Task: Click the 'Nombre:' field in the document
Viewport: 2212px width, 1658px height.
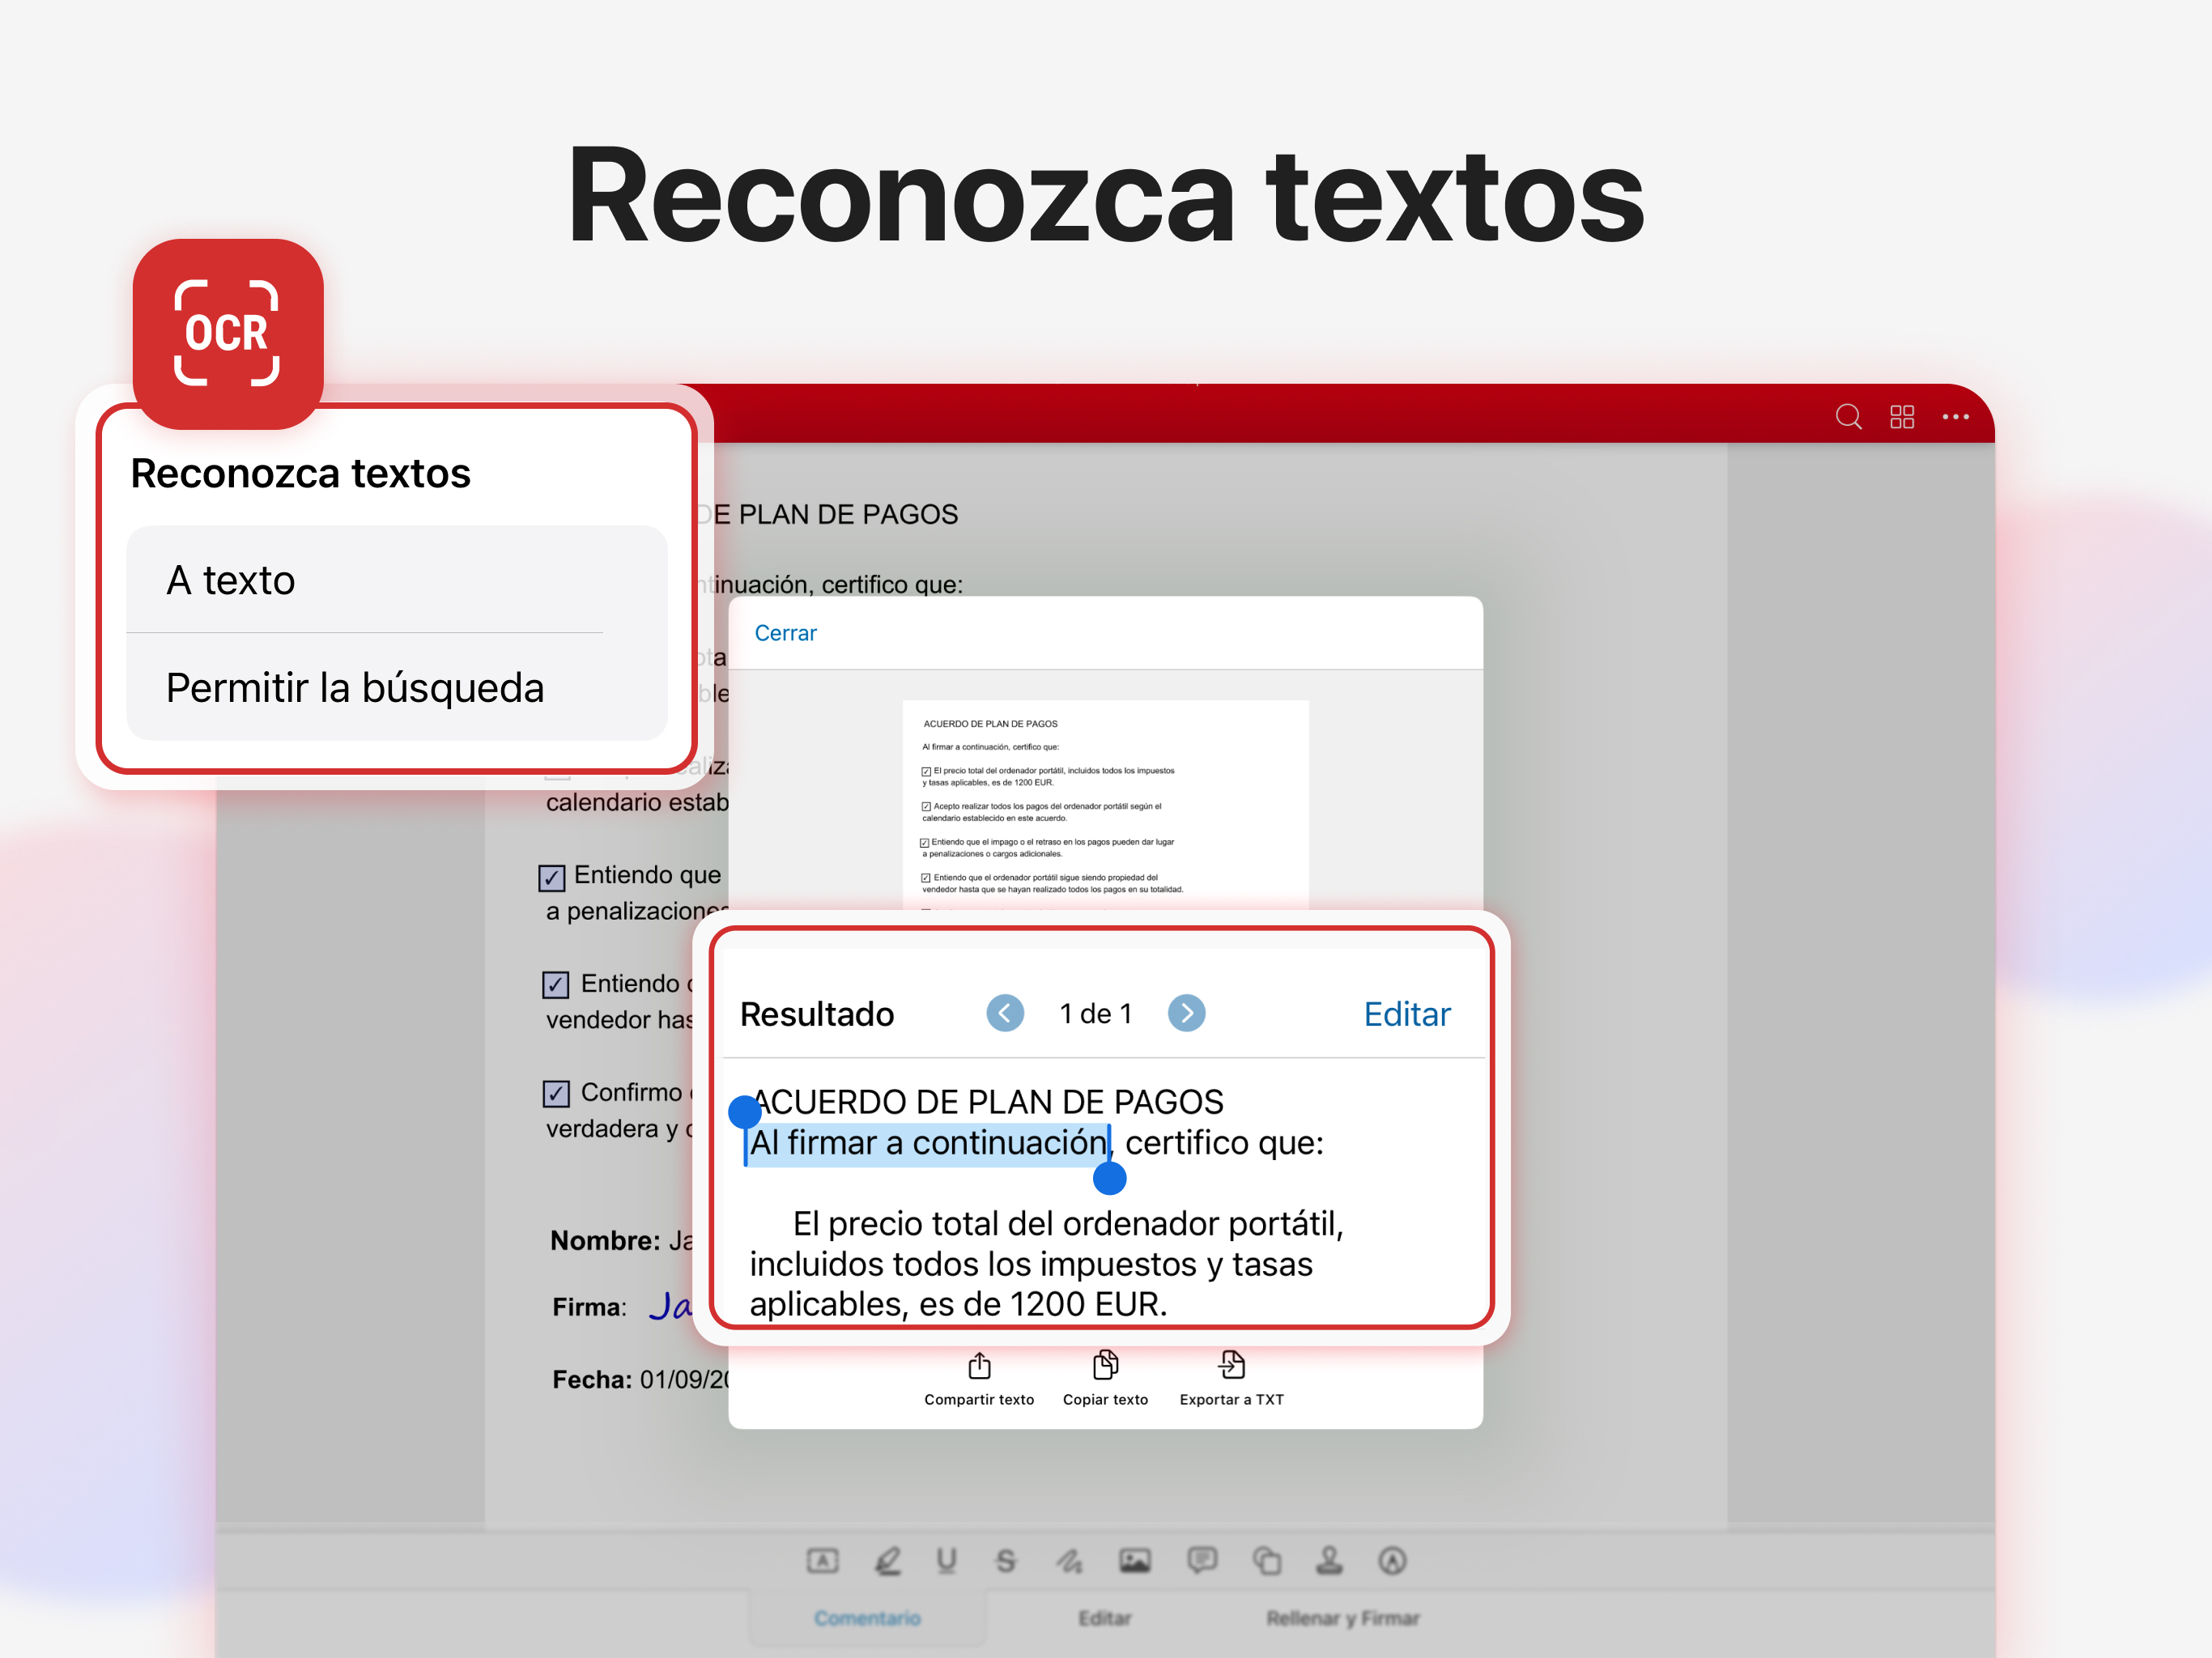Action: tap(605, 1241)
